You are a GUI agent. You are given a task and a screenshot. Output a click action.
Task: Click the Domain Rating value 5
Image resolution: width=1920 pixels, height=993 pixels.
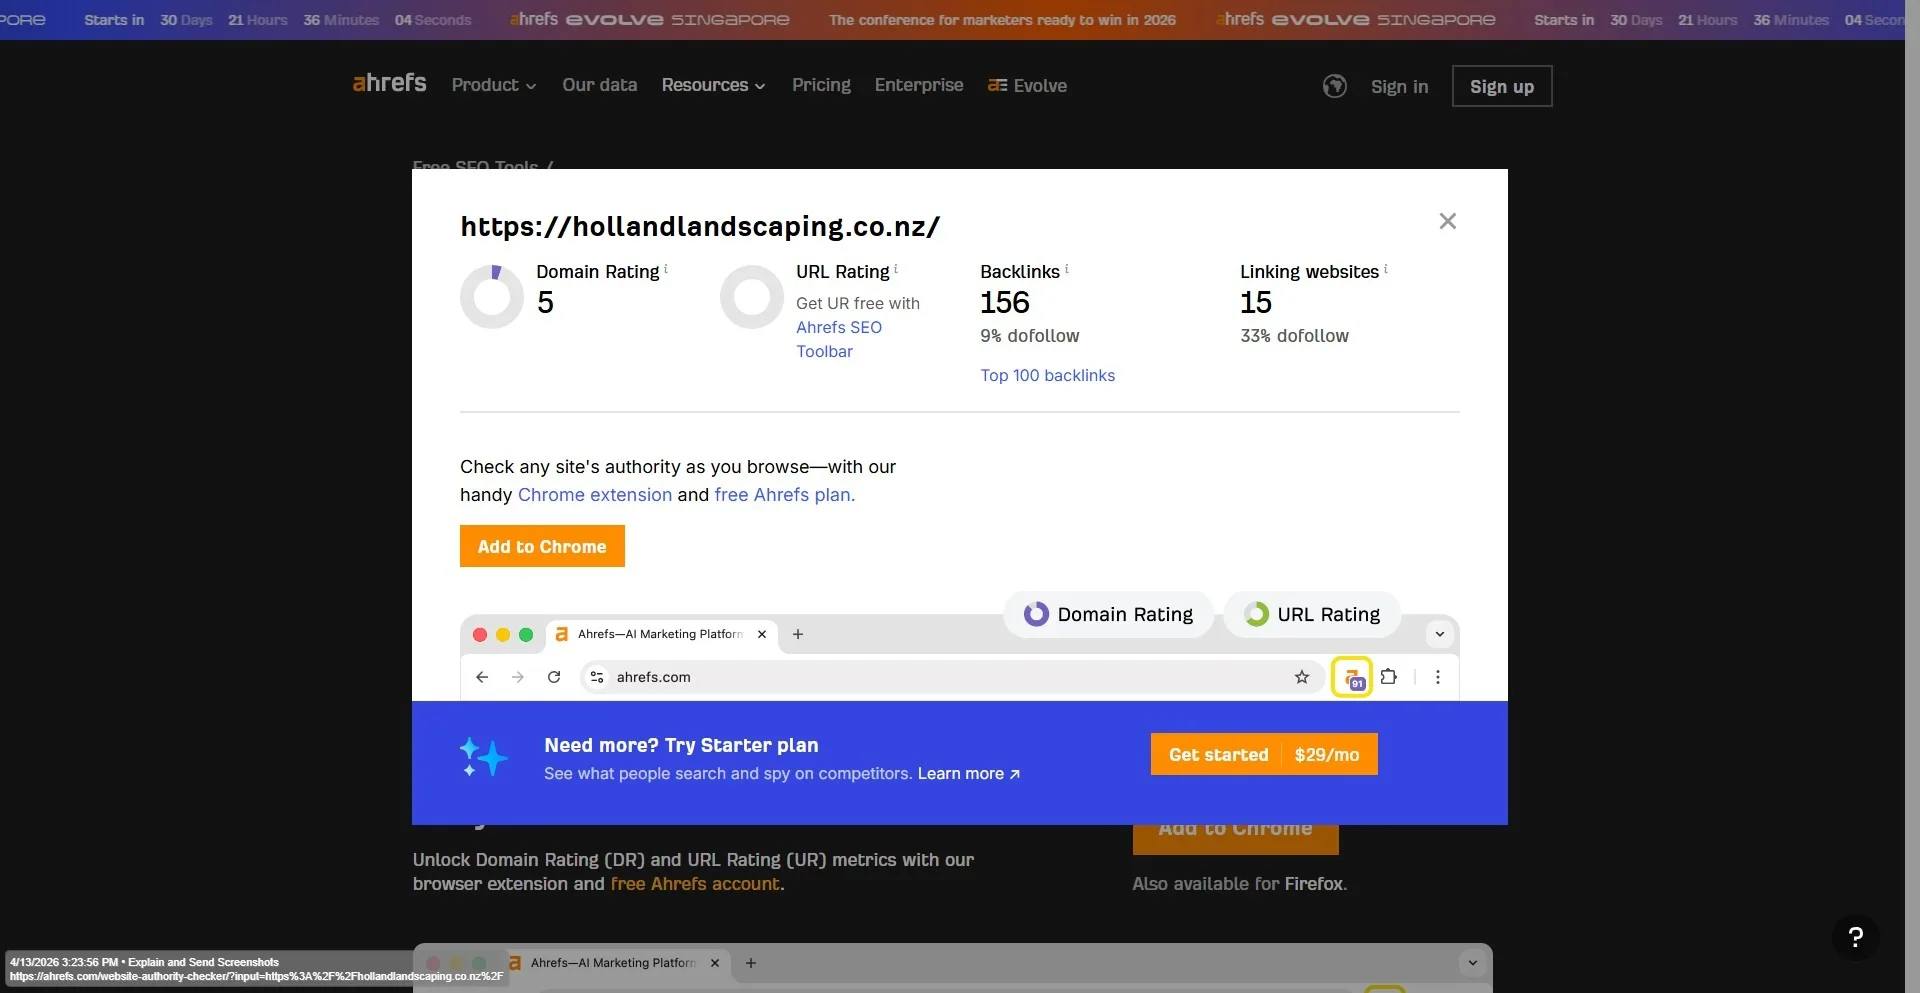pos(545,302)
